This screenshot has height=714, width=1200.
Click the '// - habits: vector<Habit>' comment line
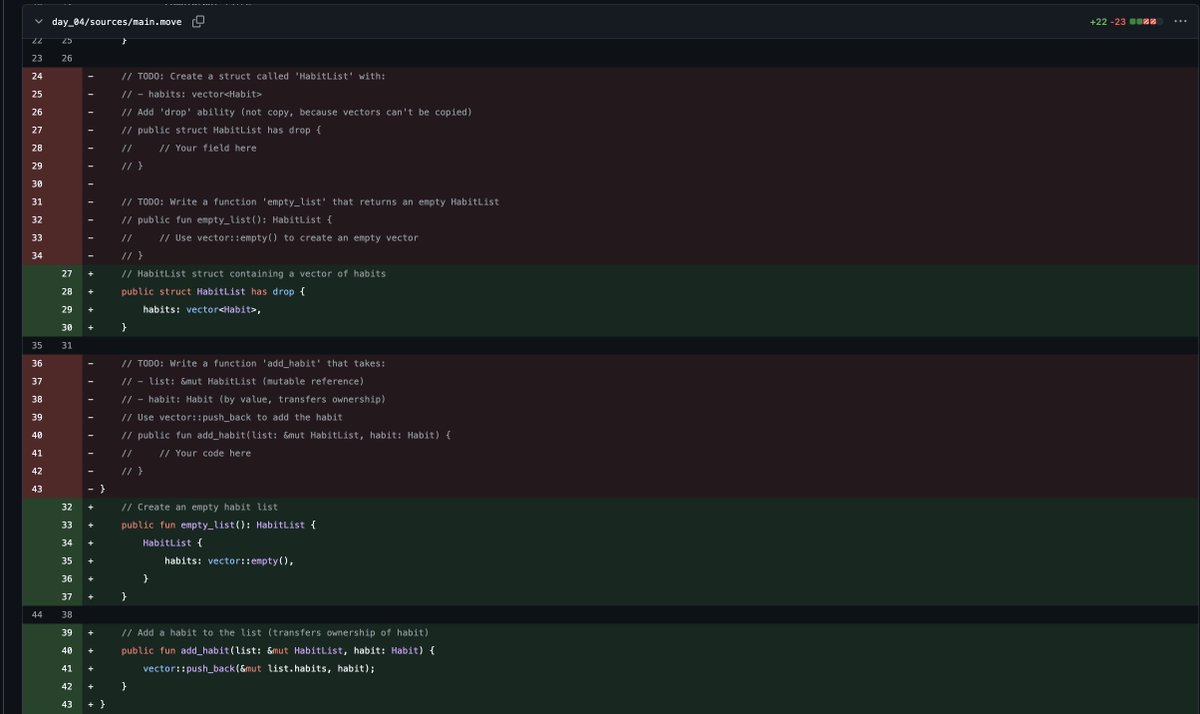(x=191, y=94)
